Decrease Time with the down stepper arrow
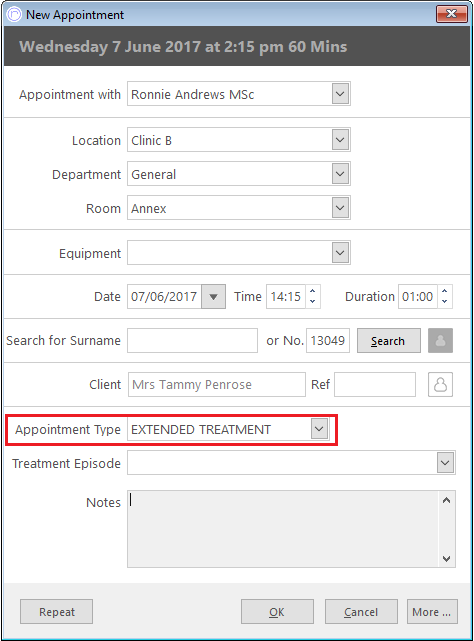Viewport: 474px width, 641px height. coord(312,302)
